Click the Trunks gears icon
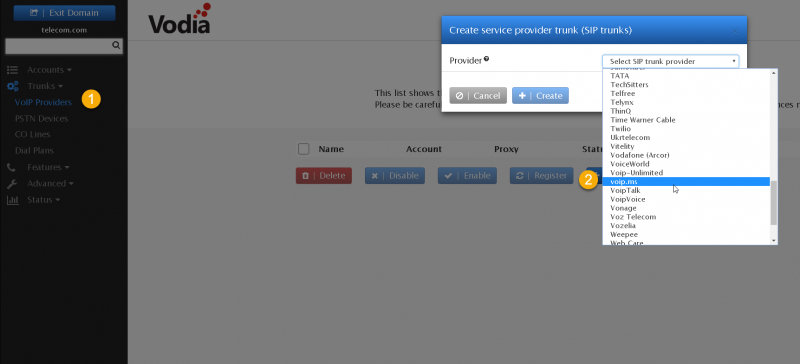Viewport: 800px width, 364px height. [x=12, y=86]
